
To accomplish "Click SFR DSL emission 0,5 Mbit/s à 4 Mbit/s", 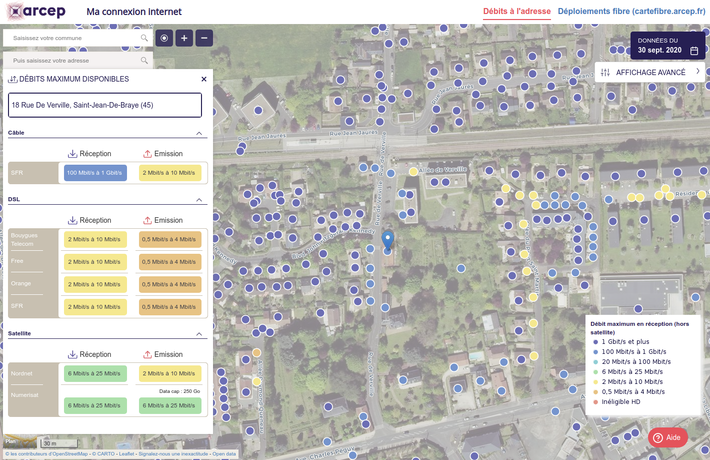I will click(169, 307).
